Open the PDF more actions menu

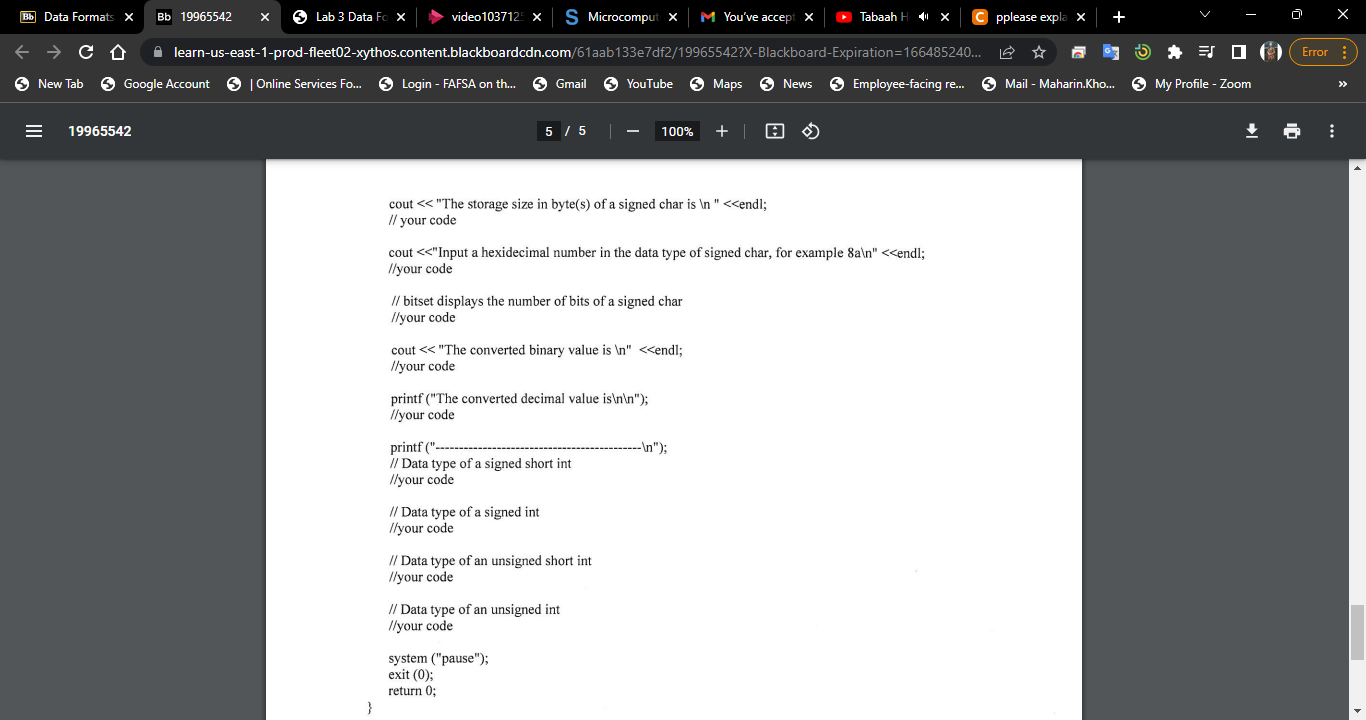tap(1331, 130)
